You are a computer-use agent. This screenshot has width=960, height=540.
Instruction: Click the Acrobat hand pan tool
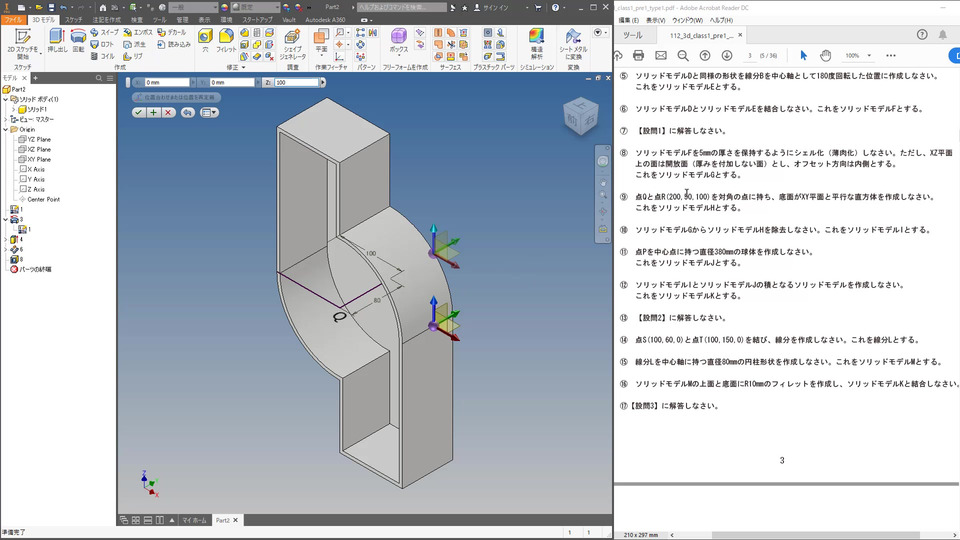825,56
